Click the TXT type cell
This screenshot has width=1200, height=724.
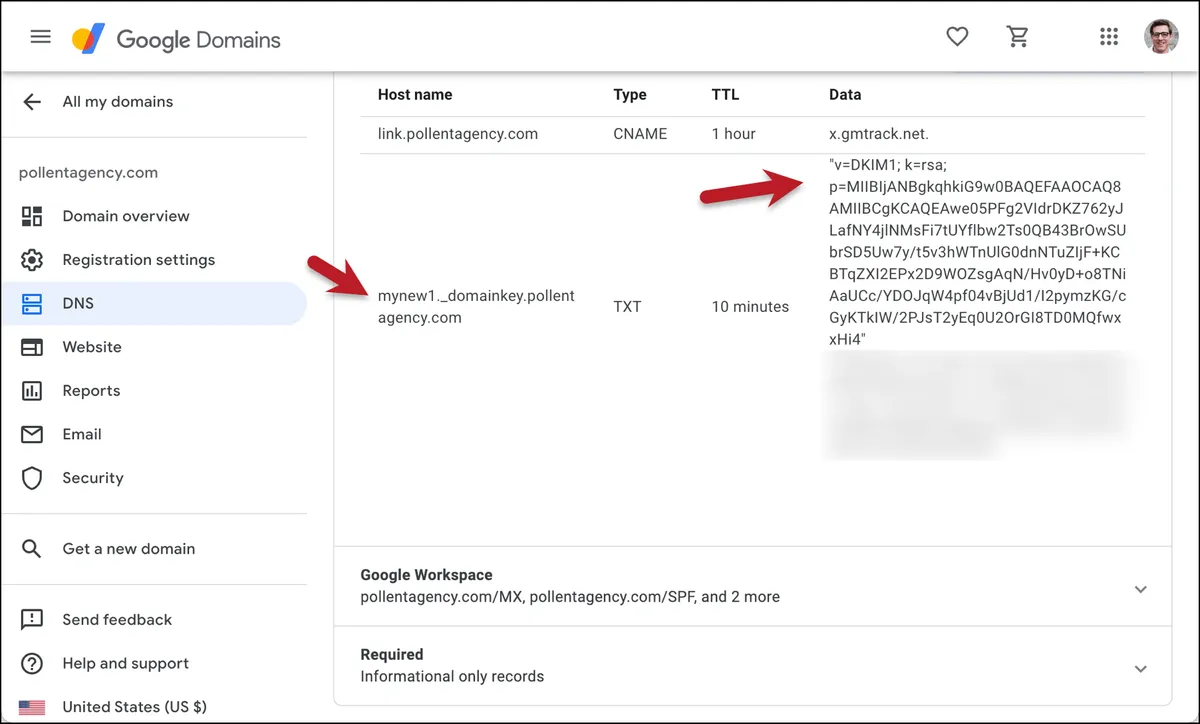click(627, 307)
